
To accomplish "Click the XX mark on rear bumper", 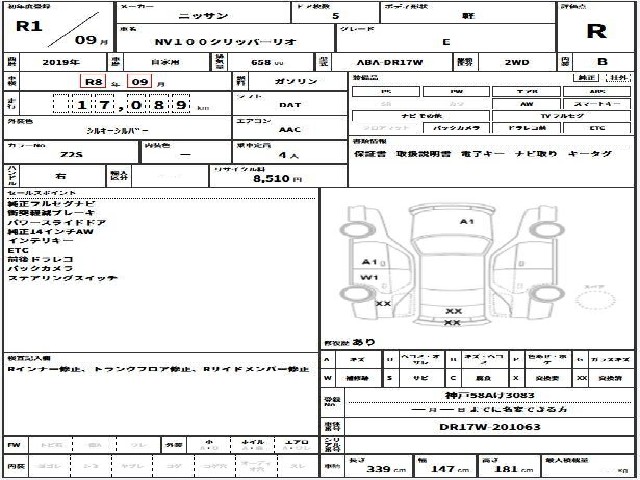I will [x=453, y=322].
